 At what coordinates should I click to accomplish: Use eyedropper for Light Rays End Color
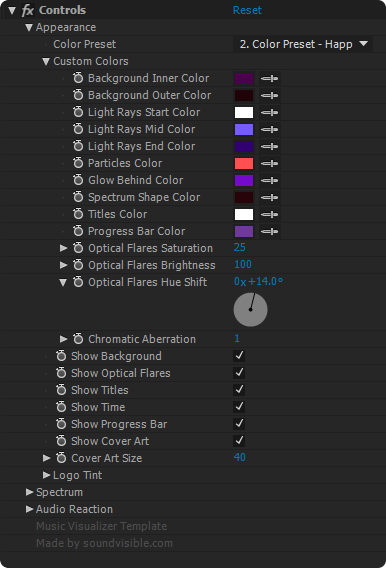(270, 146)
